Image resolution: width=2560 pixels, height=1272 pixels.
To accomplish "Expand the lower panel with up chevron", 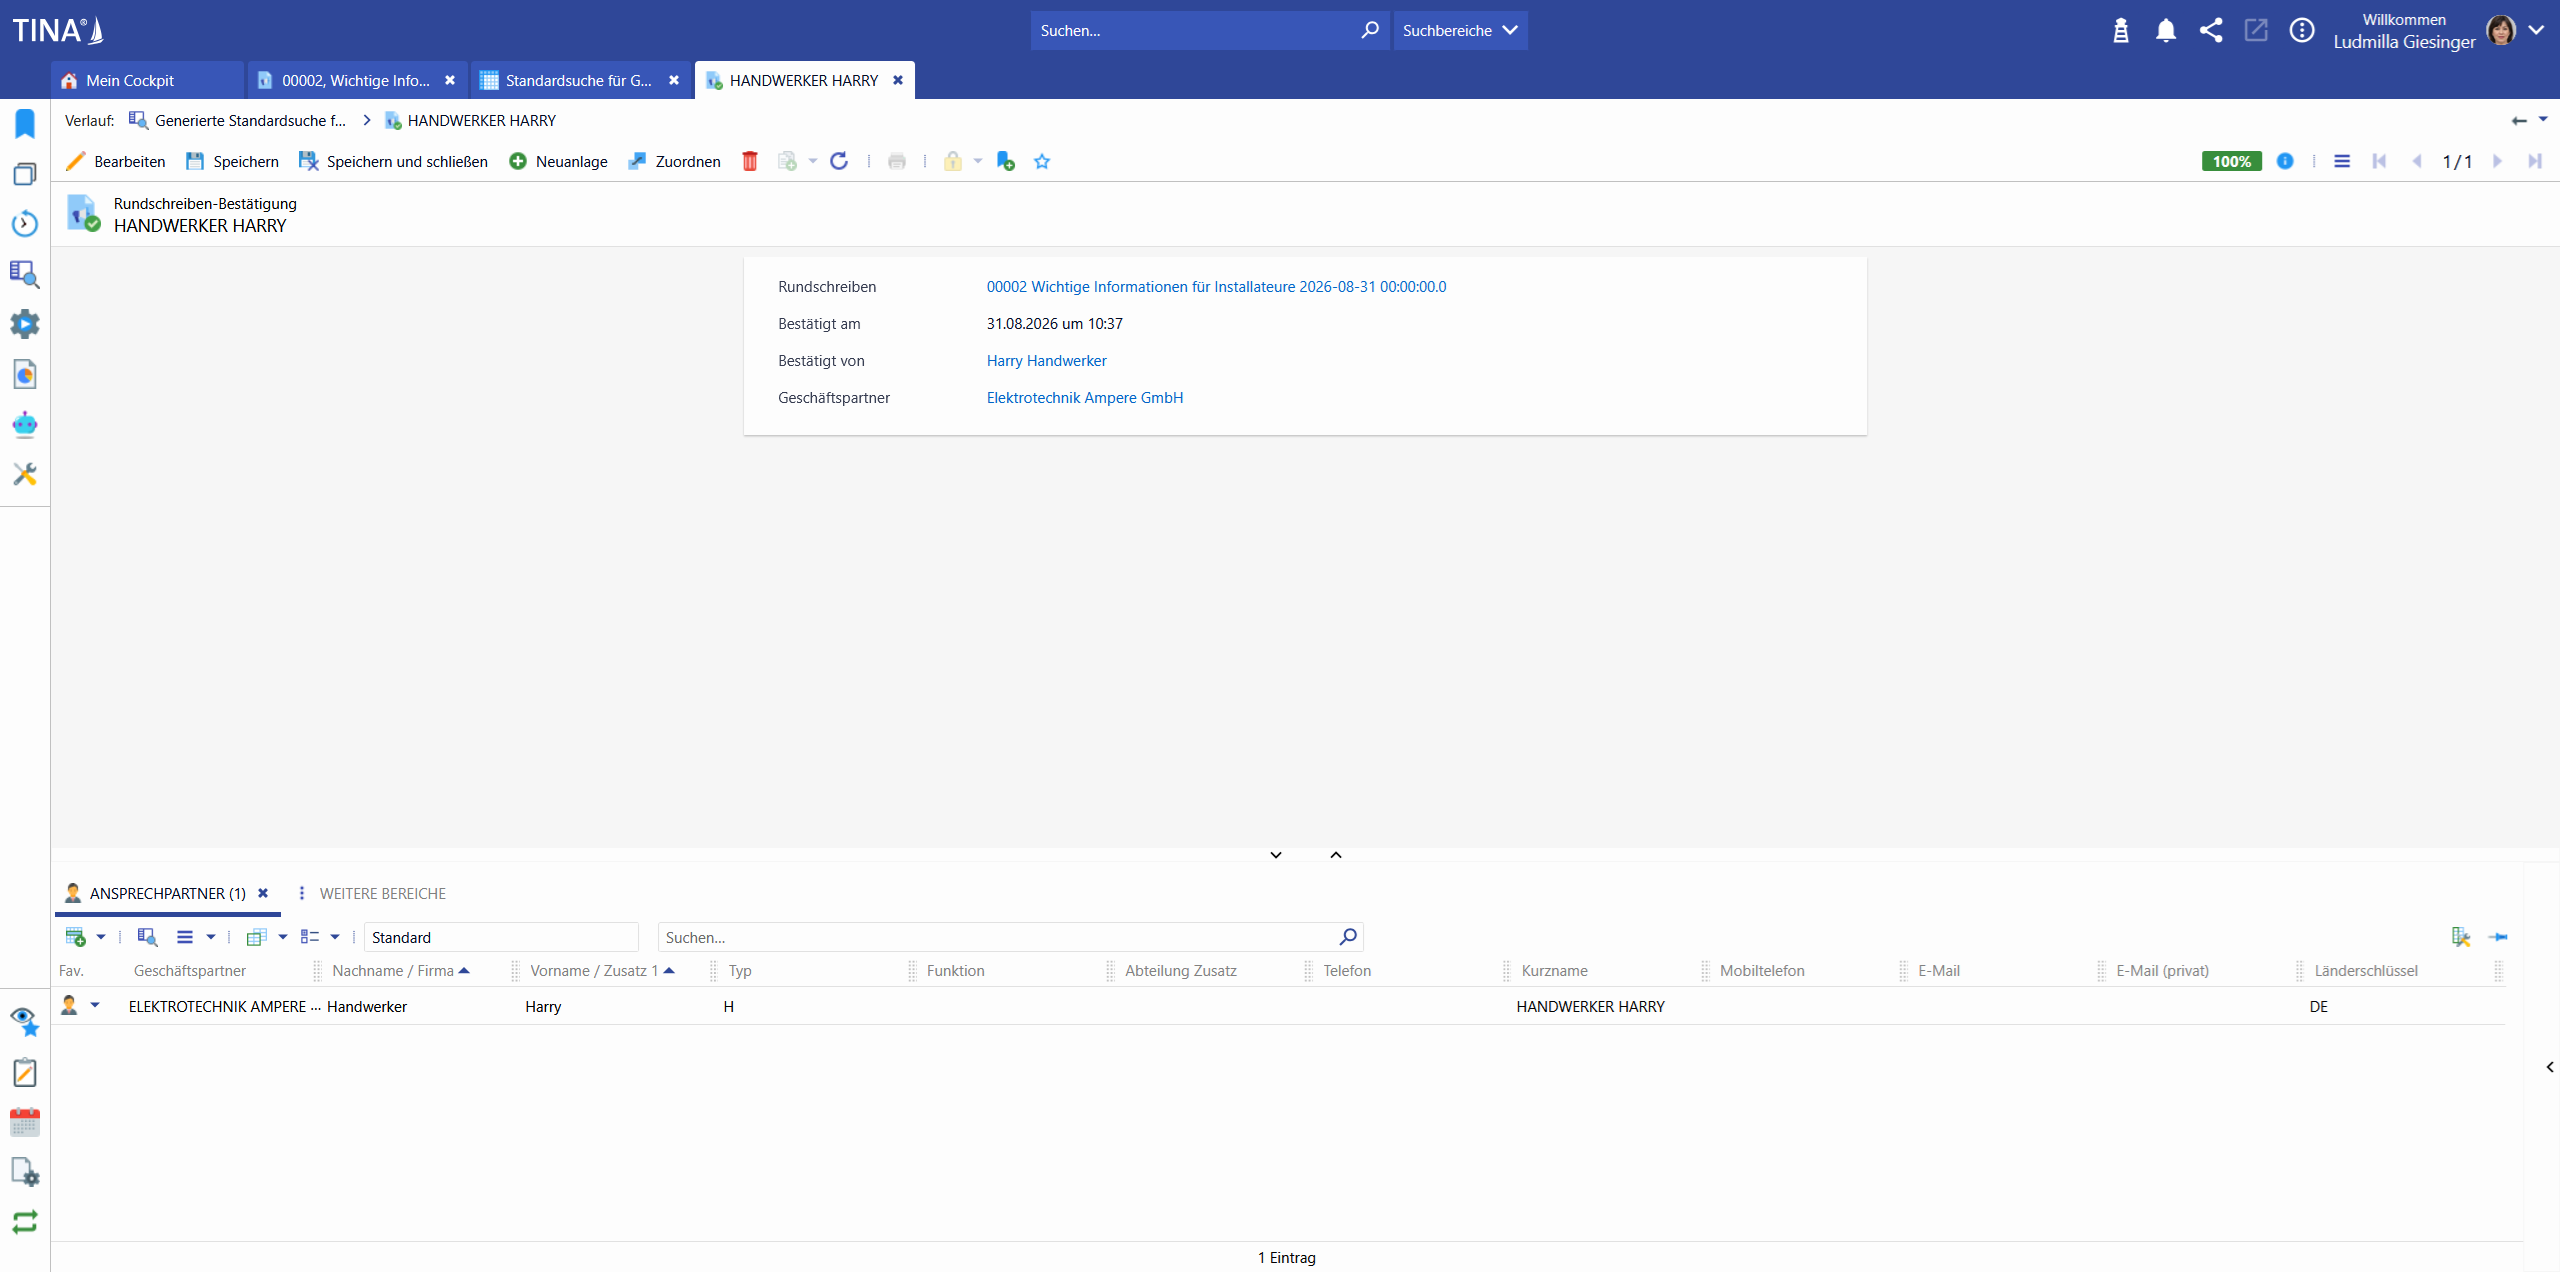I will (x=1336, y=855).
